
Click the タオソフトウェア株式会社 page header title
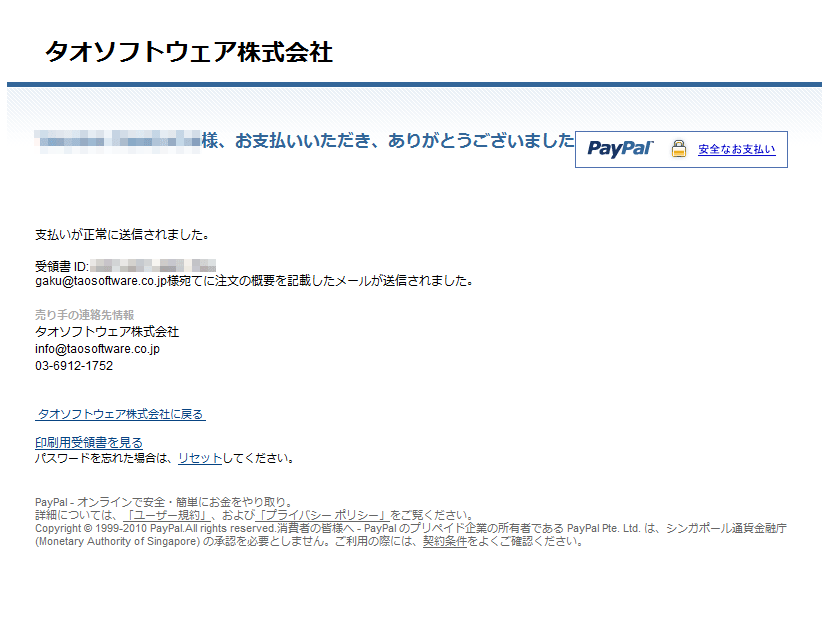click(x=189, y=52)
